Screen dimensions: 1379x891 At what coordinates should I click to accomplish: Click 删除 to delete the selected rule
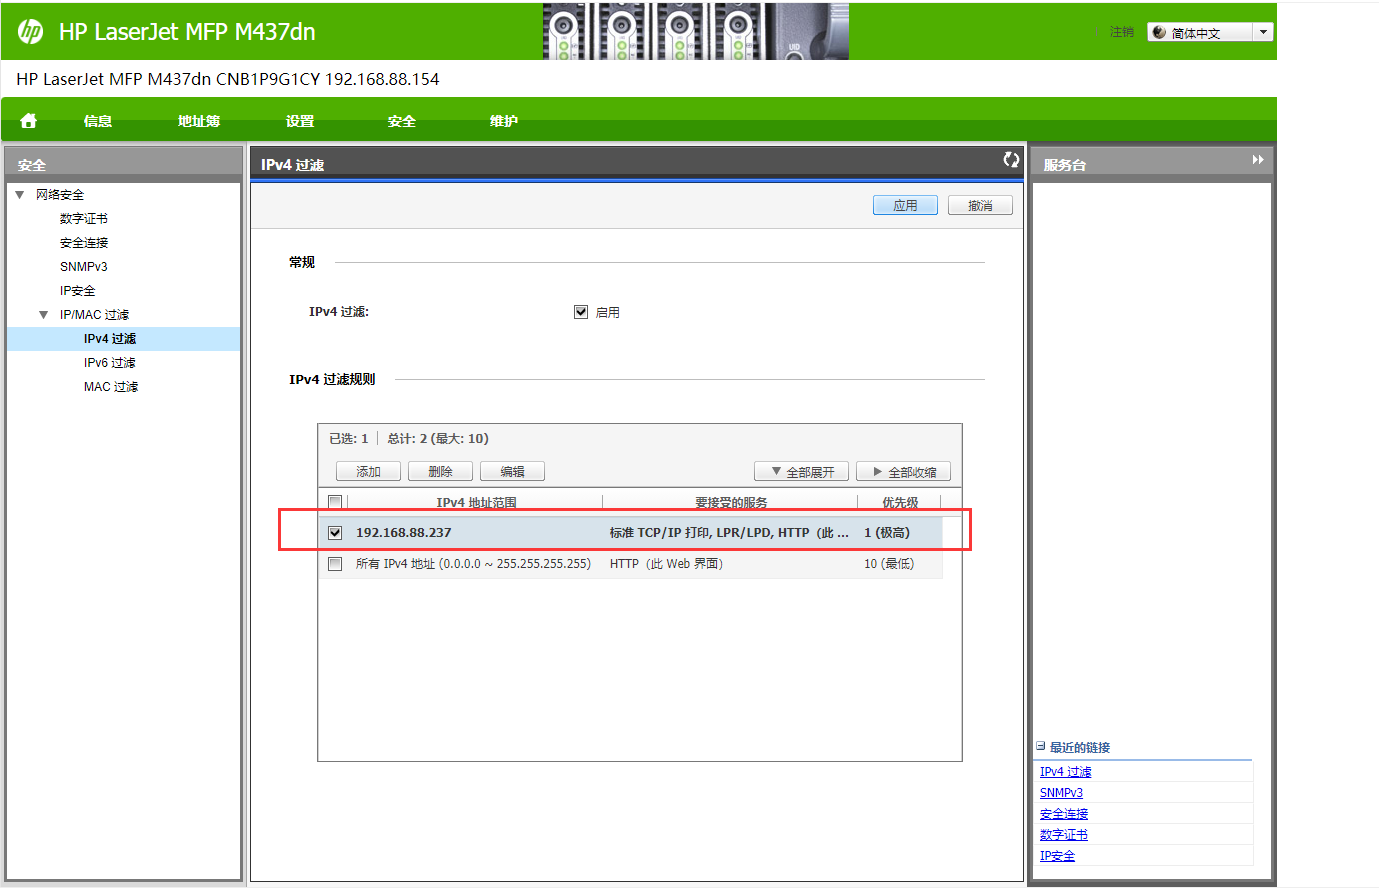coord(440,472)
